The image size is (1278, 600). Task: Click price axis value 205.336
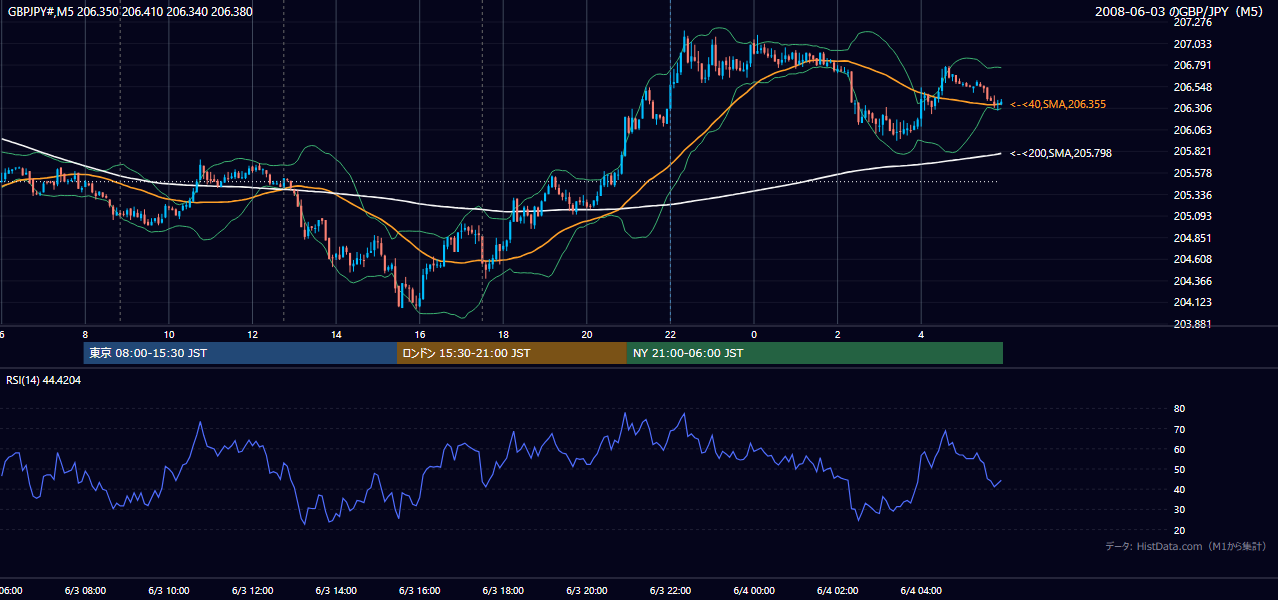point(1193,195)
